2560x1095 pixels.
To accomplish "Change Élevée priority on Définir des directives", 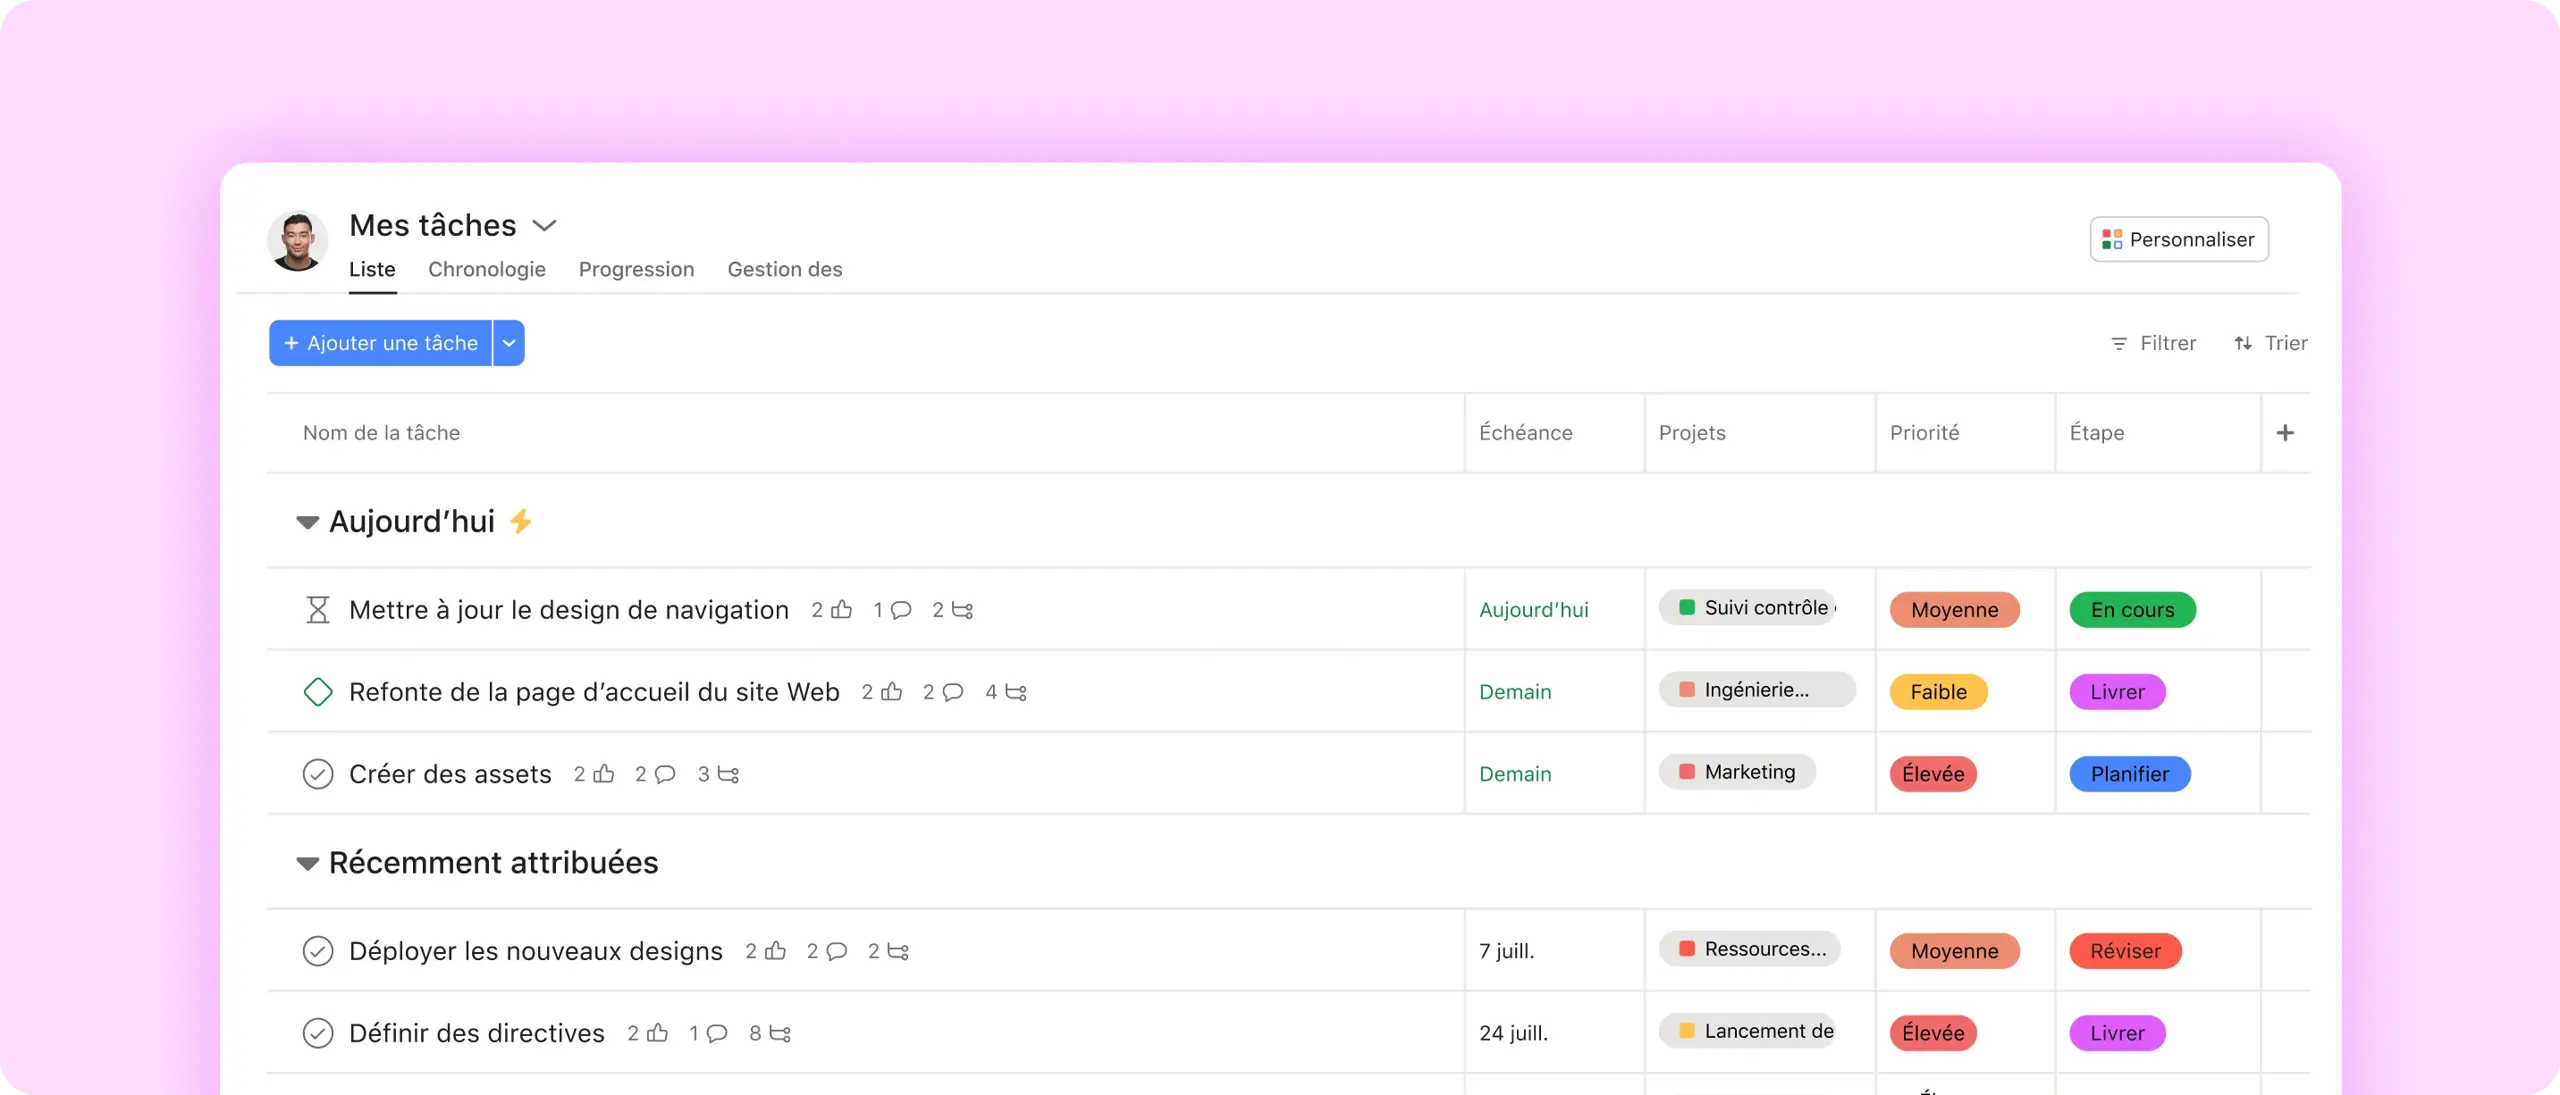I will pos(1933,1033).
